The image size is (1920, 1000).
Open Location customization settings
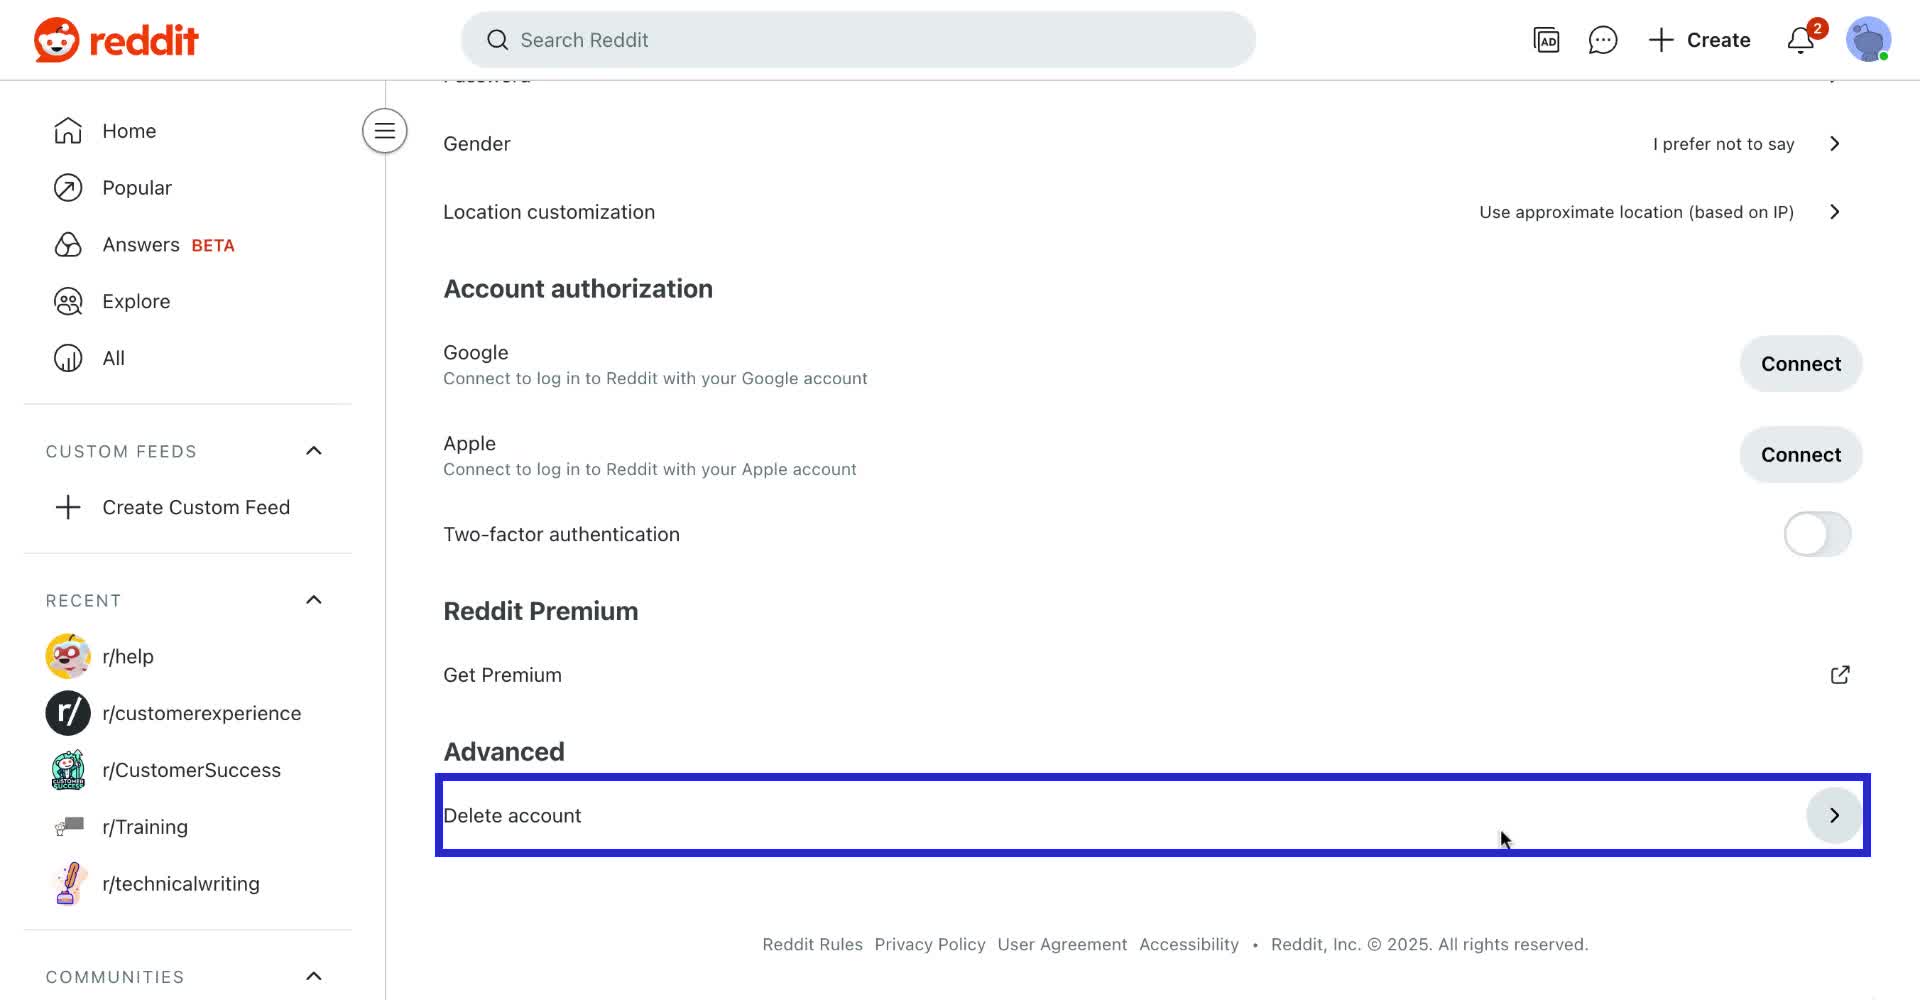click(x=1834, y=211)
